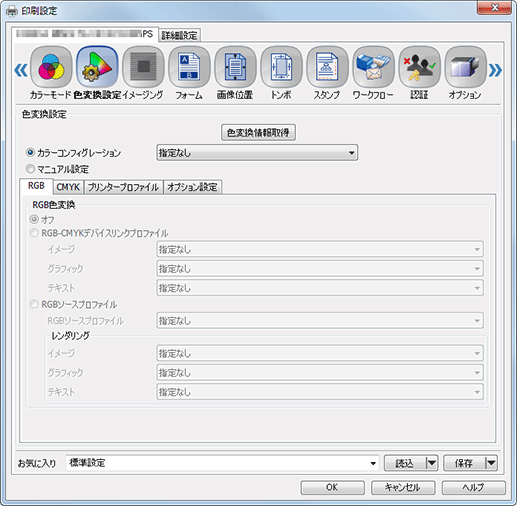Select RGB-CMYKデバイスリンクプロファイル radio button

[34, 233]
